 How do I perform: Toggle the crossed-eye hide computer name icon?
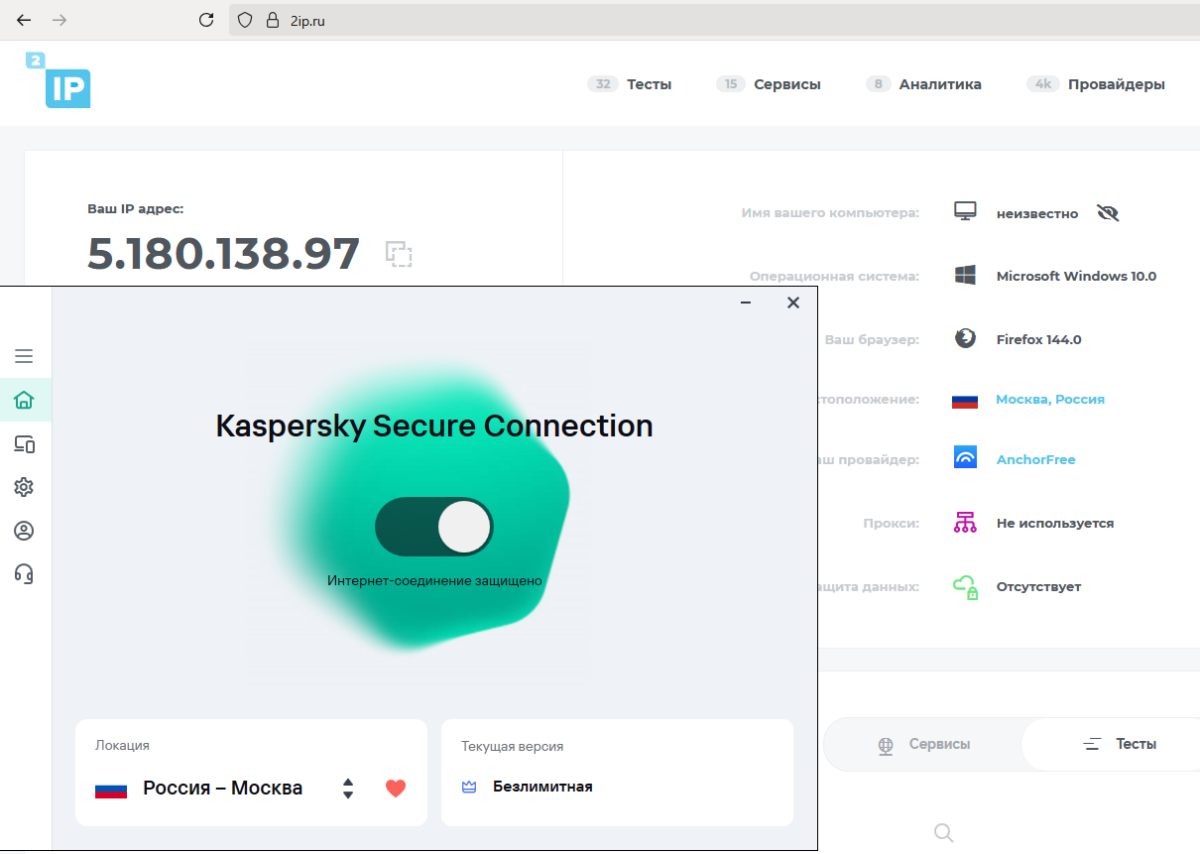pos(1107,213)
